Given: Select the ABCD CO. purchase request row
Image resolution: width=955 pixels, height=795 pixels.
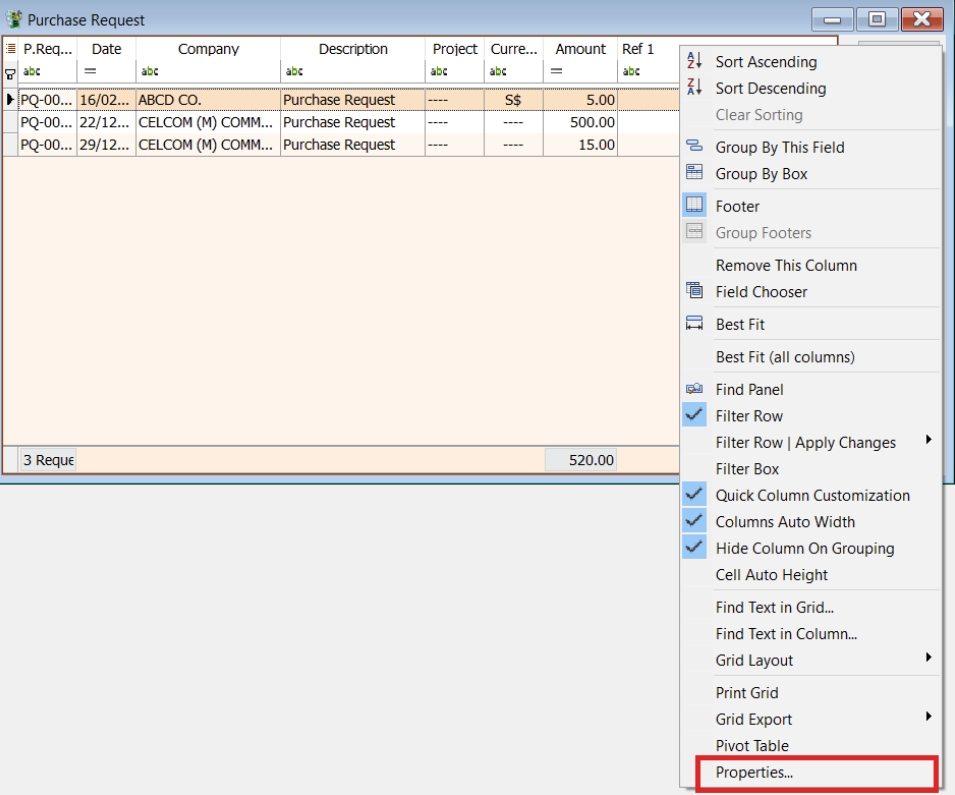Looking at the screenshot, I should click(x=300, y=99).
